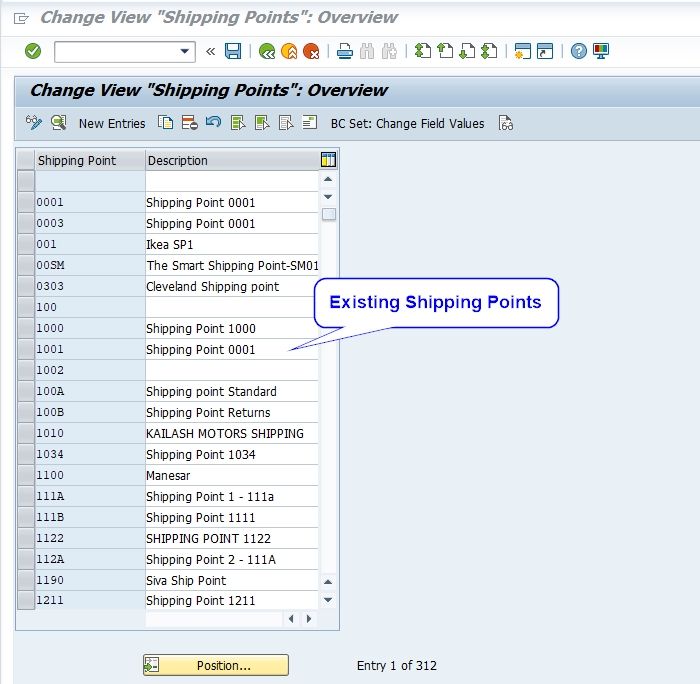Viewport: 700px width, 684px height.
Task: Select the row of Cleveland Shipping point
Action: click(26, 286)
